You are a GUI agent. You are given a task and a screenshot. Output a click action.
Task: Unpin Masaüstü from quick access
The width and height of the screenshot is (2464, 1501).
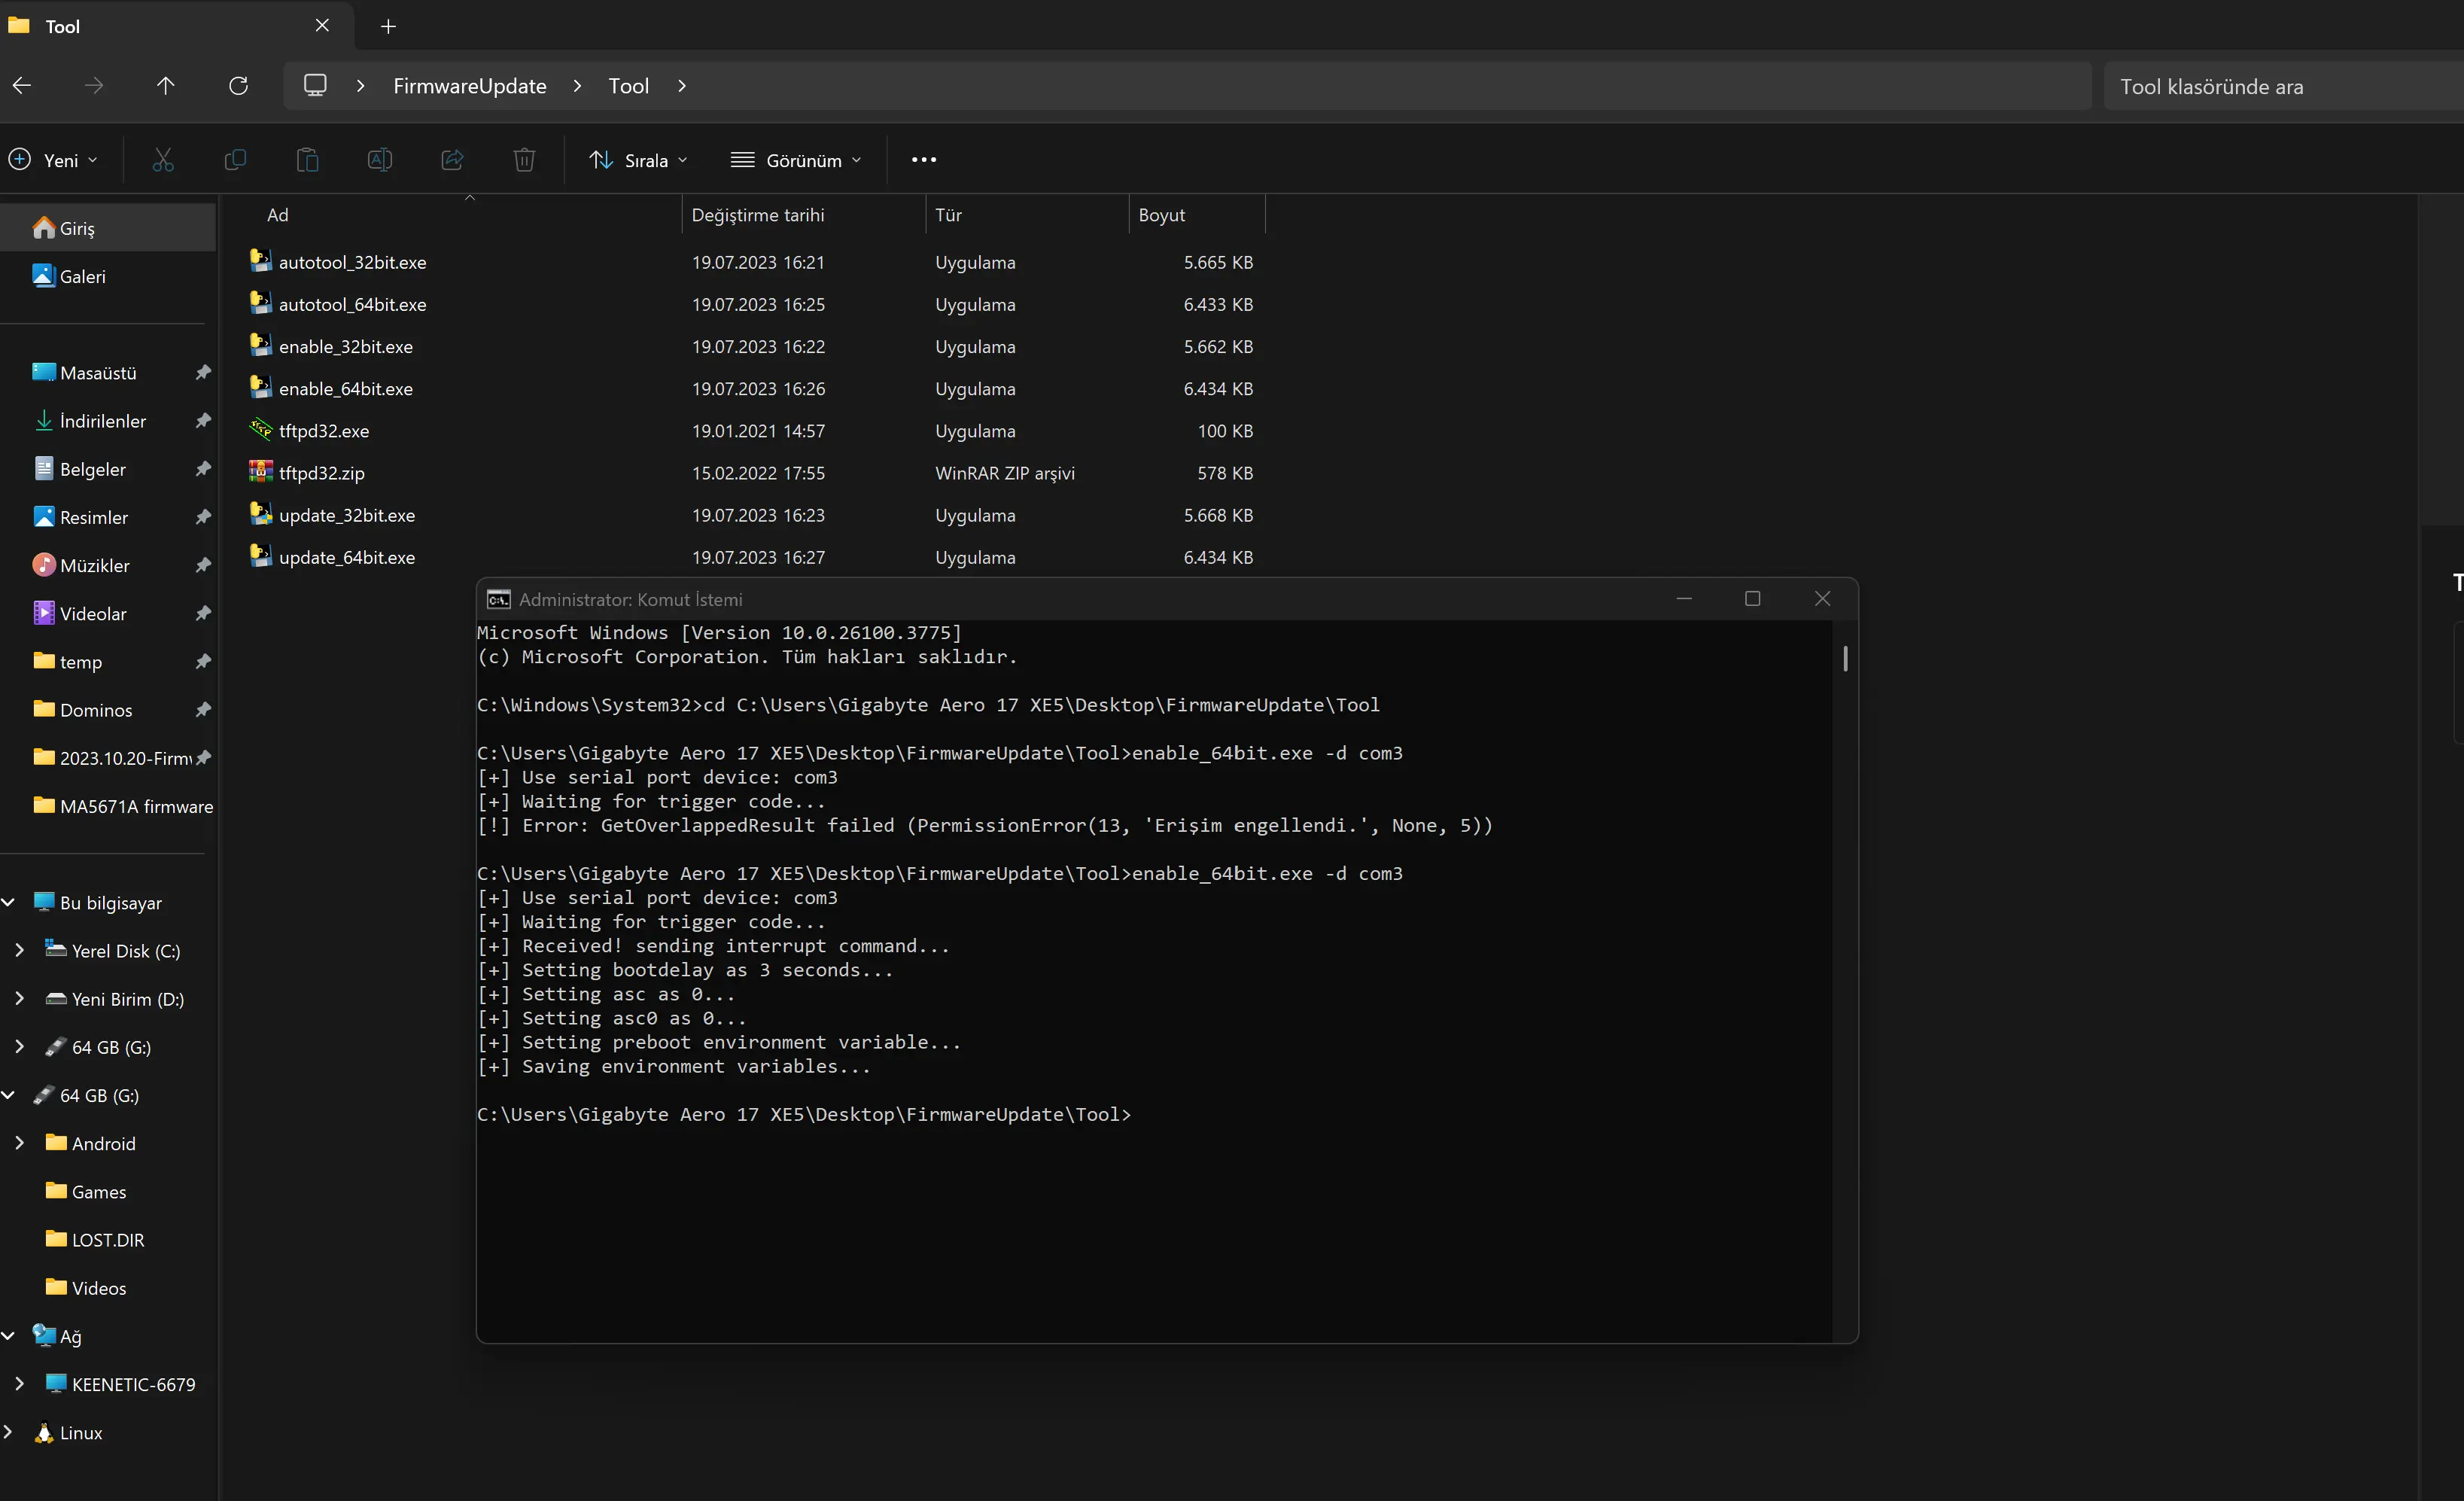203,372
